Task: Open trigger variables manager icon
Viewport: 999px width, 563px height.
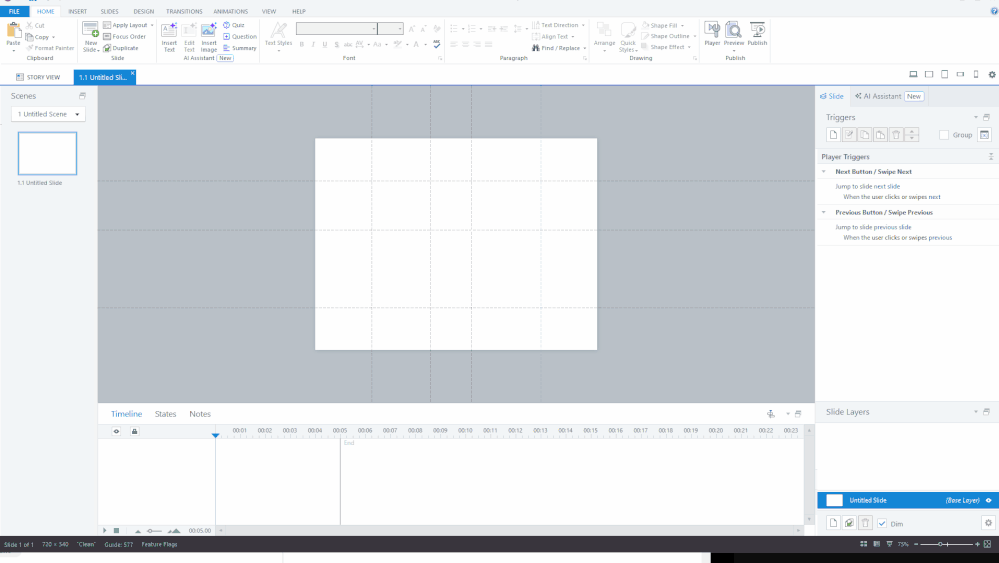Action: tap(984, 134)
